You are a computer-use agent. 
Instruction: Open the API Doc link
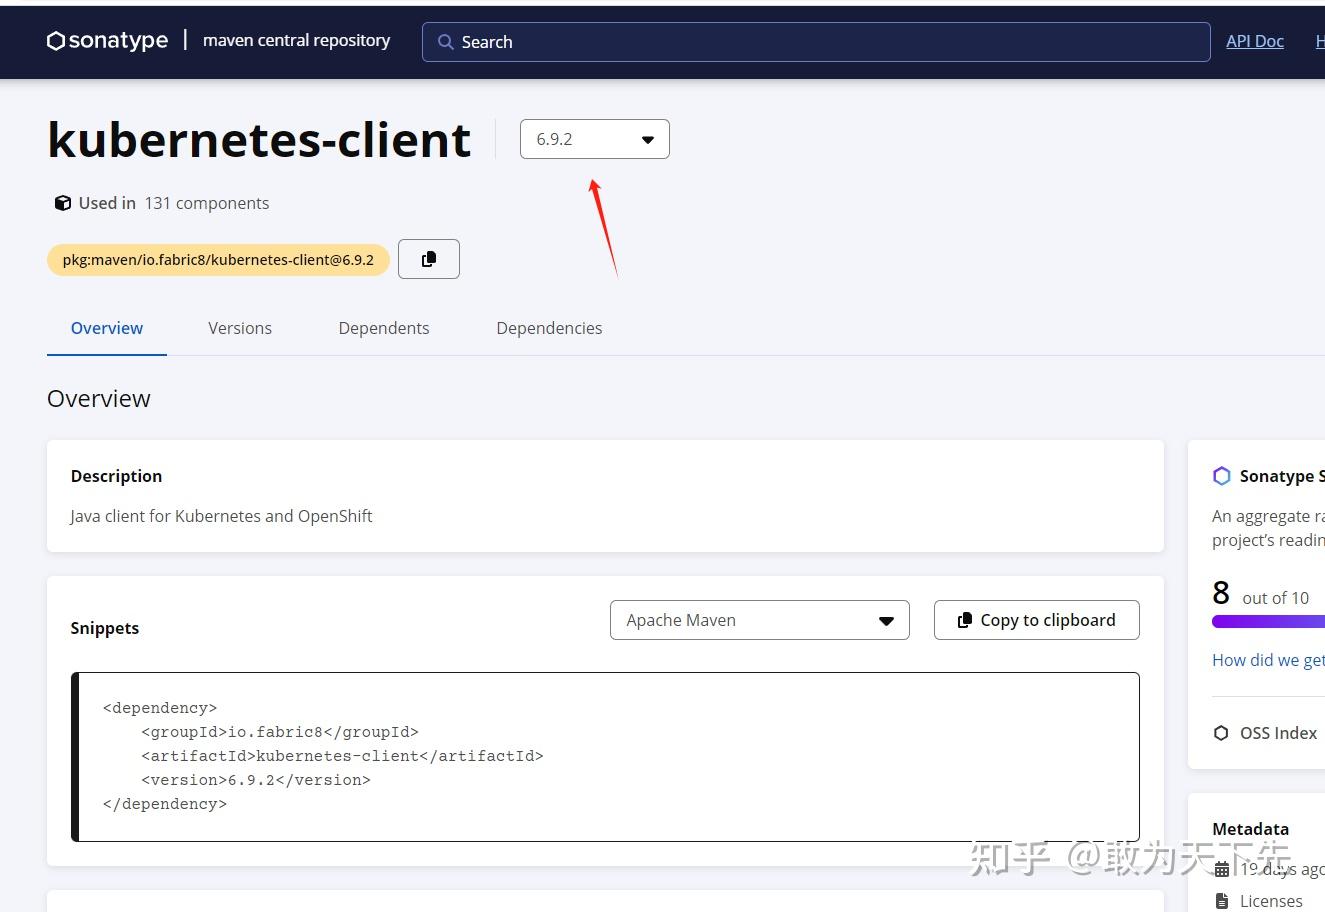coord(1255,41)
